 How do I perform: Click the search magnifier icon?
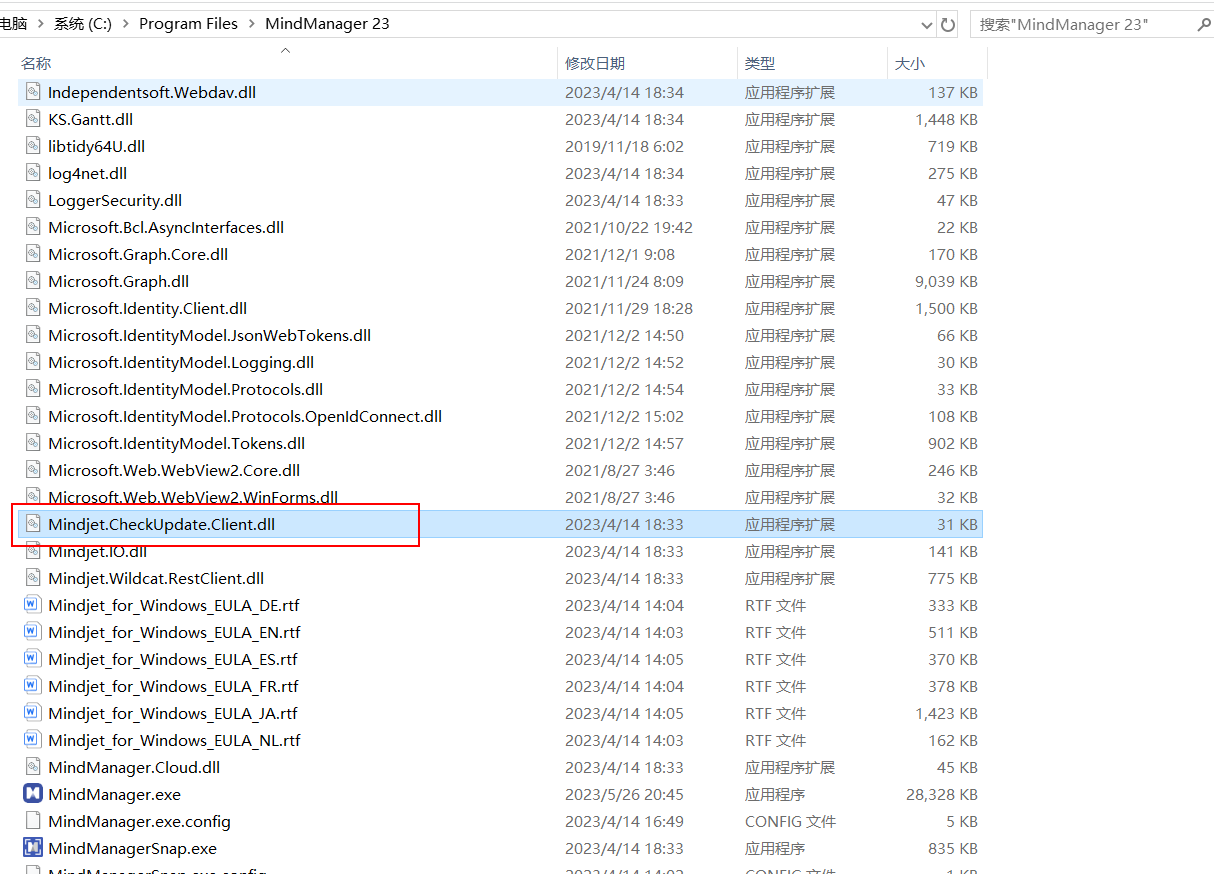click(x=1203, y=23)
